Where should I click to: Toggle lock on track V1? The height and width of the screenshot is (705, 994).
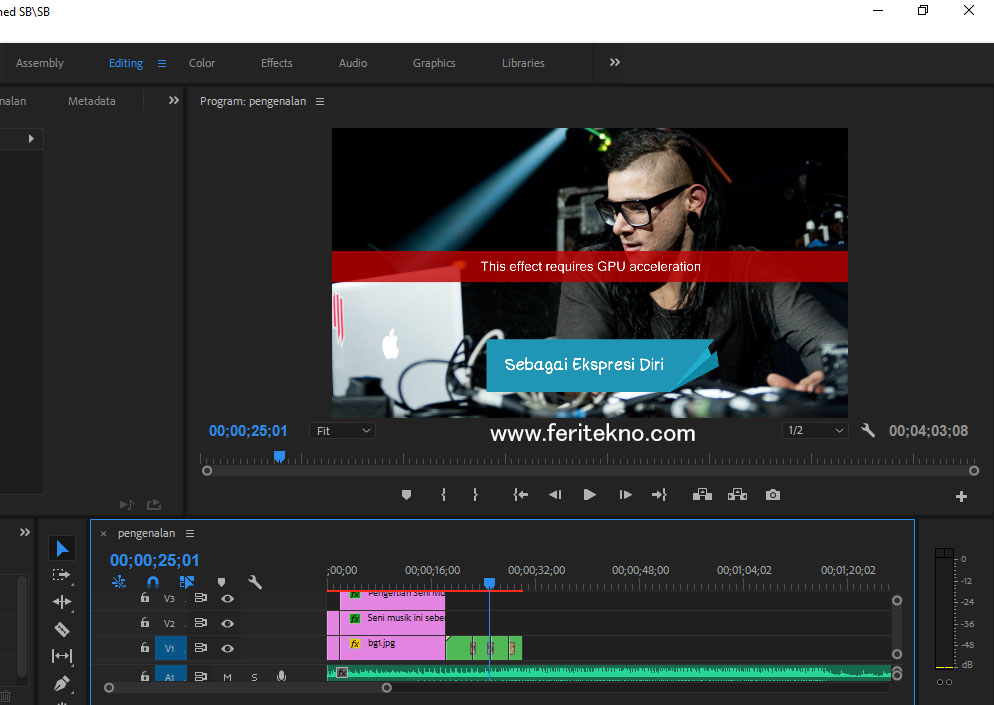tap(145, 647)
